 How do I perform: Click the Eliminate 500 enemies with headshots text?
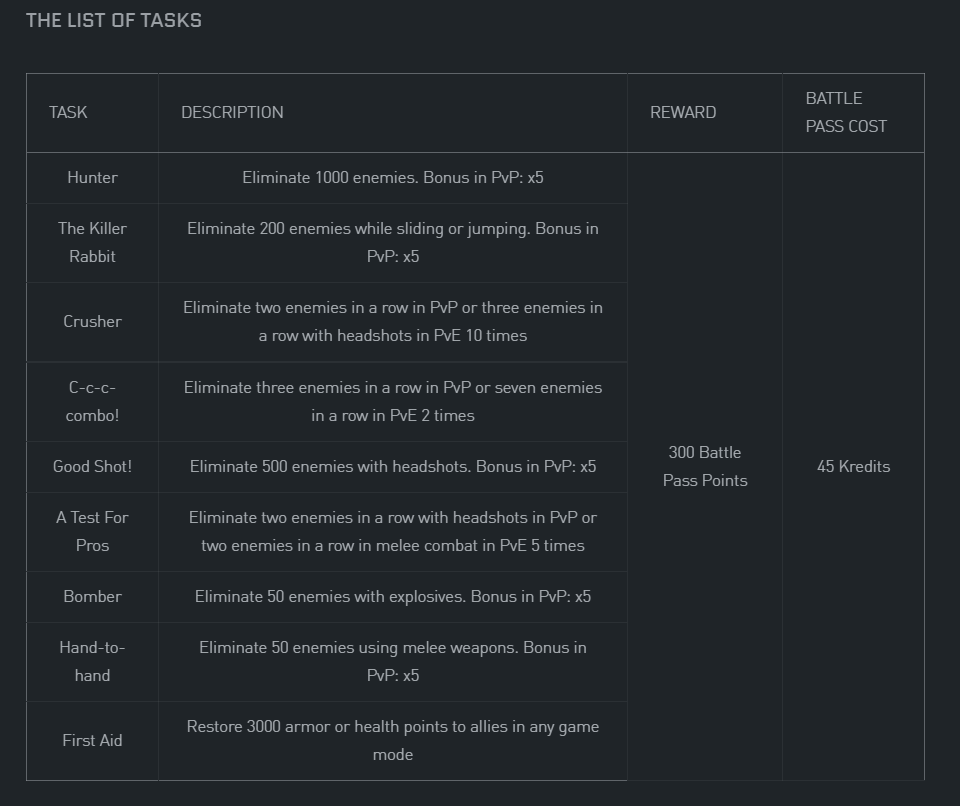tap(393, 466)
